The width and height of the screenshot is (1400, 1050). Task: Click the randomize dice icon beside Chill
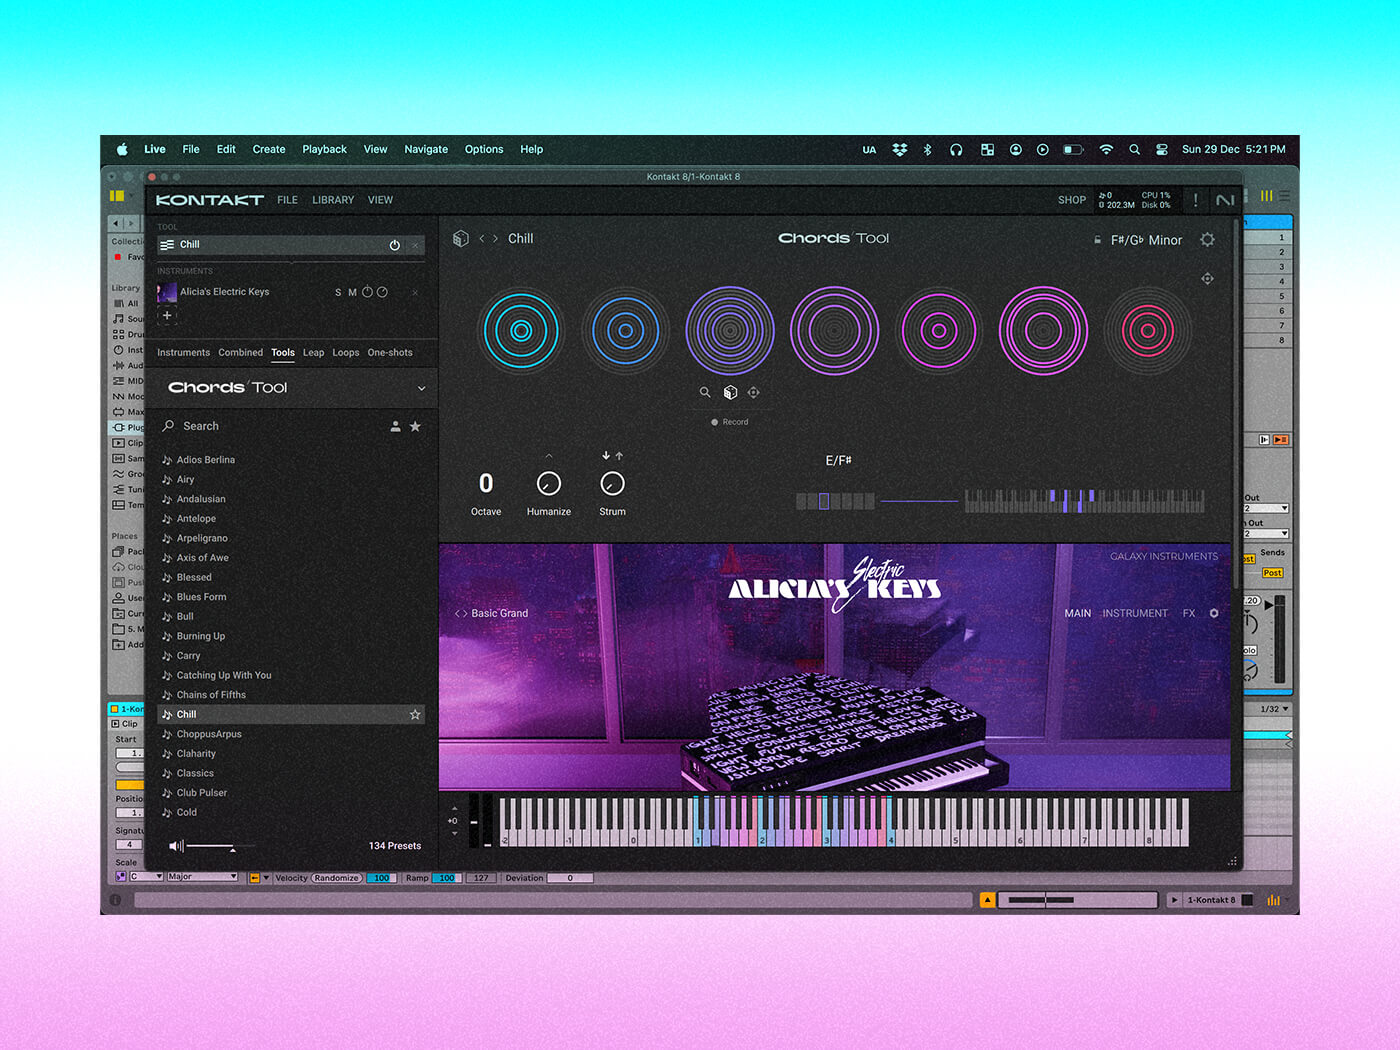coord(461,239)
